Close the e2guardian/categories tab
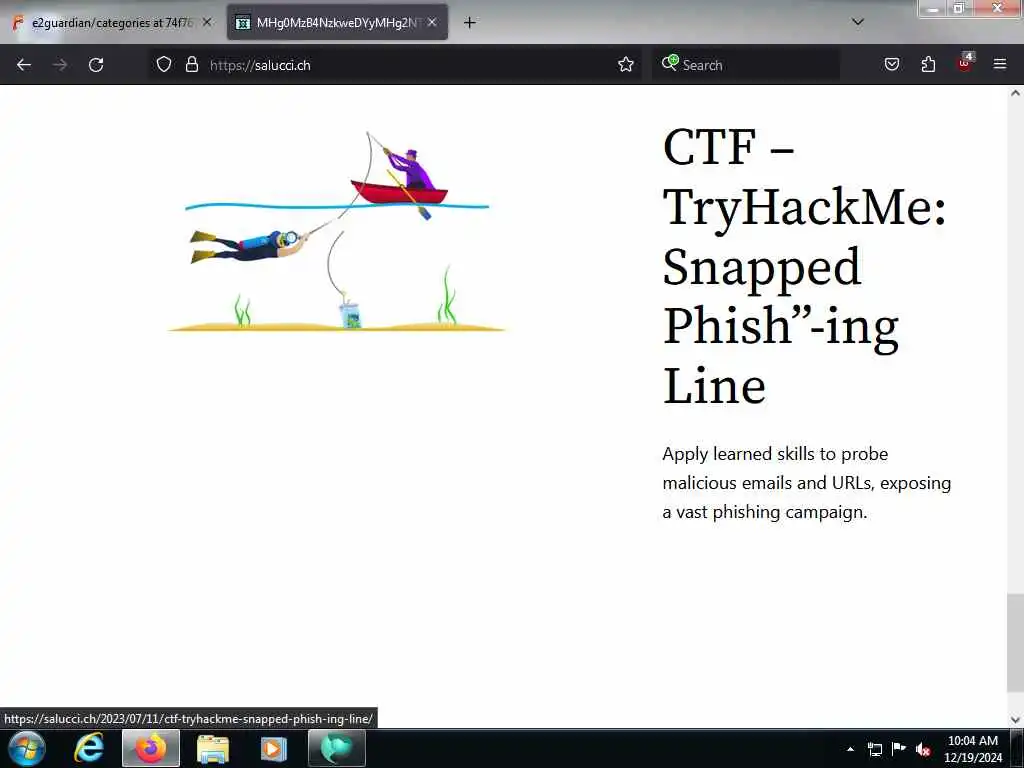The image size is (1024, 768). coord(207,22)
